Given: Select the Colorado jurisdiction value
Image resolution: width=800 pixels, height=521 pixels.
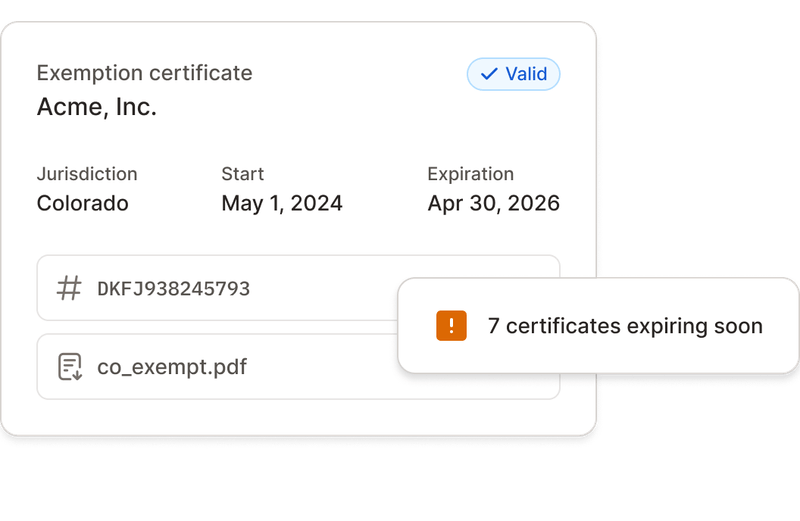Looking at the screenshot, I should tap(83, 203).
